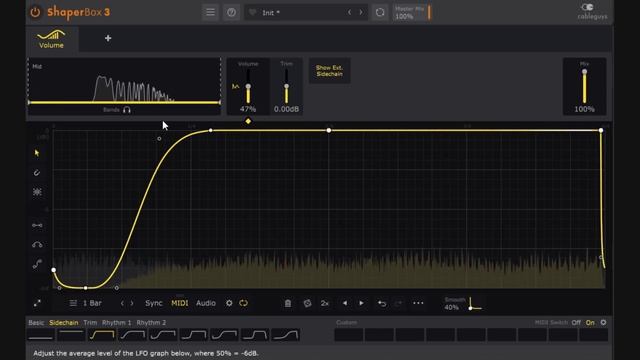Image resolution: width=640 pixels, height=360 pixels.
Task: Adjust the Volume slider handle
Action: pyautogui.click(x=248, y=87)
